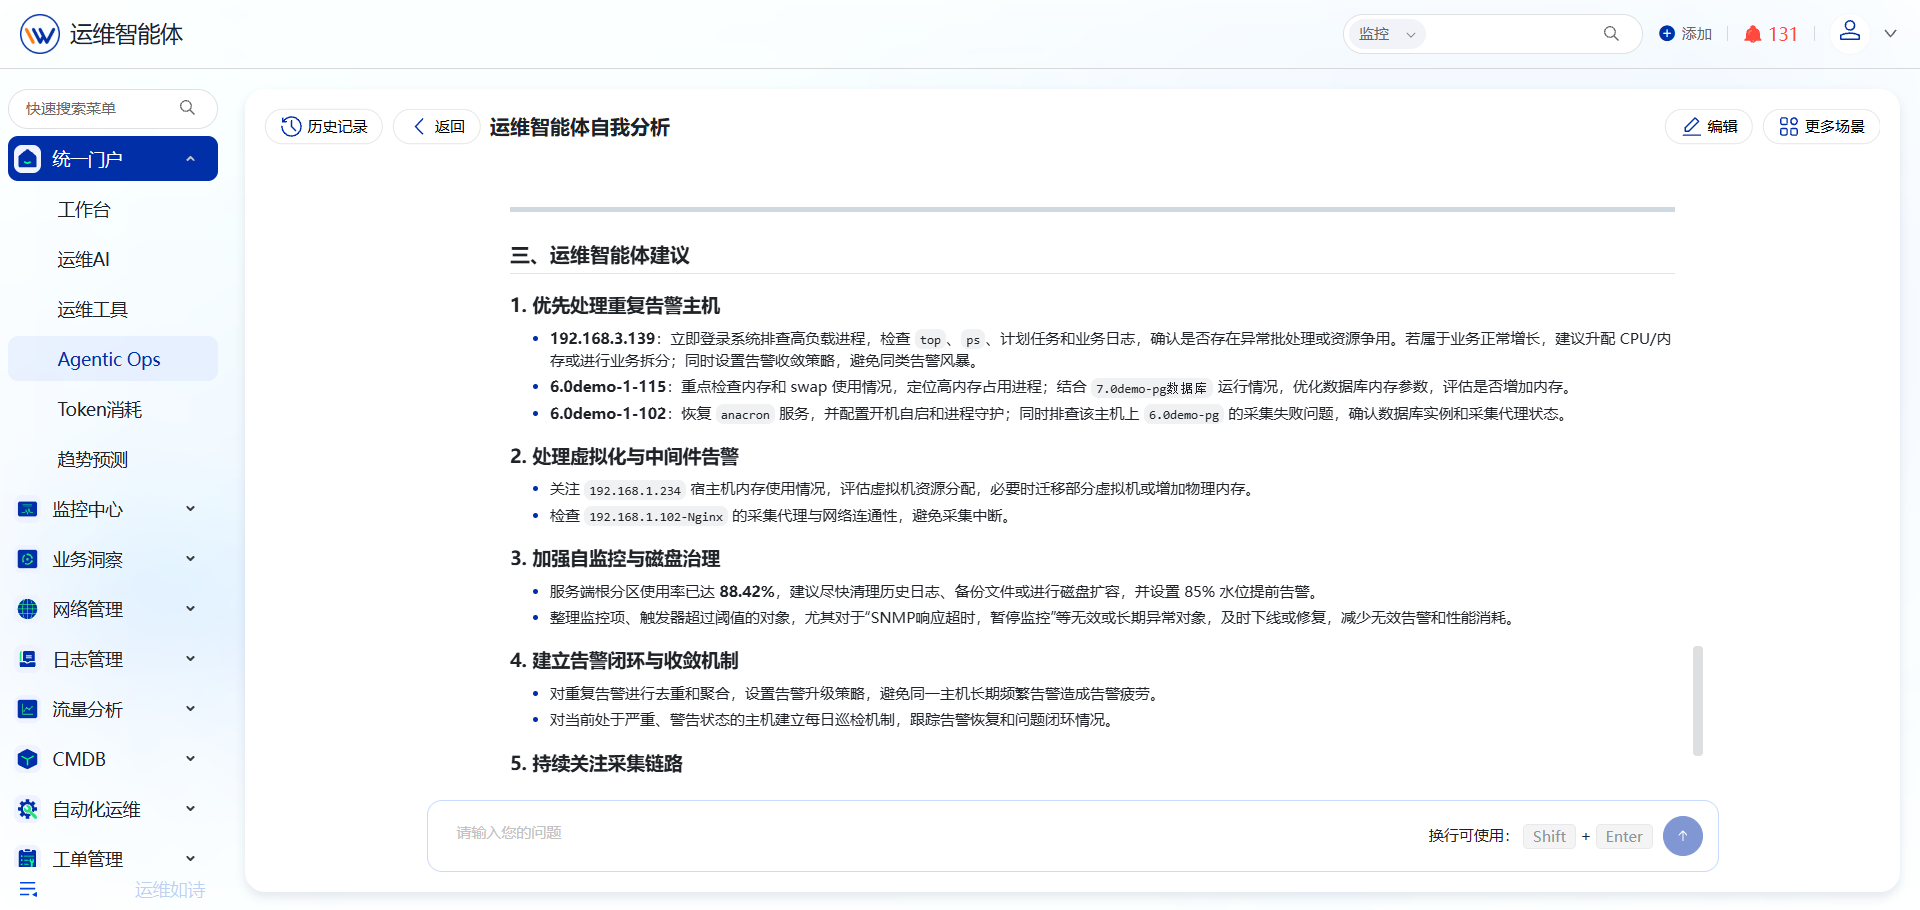Click the 192.168.3.139 host text
The width and height of the screenshot is (1920, 910).
pyautogui.click(x=602, y=338)
